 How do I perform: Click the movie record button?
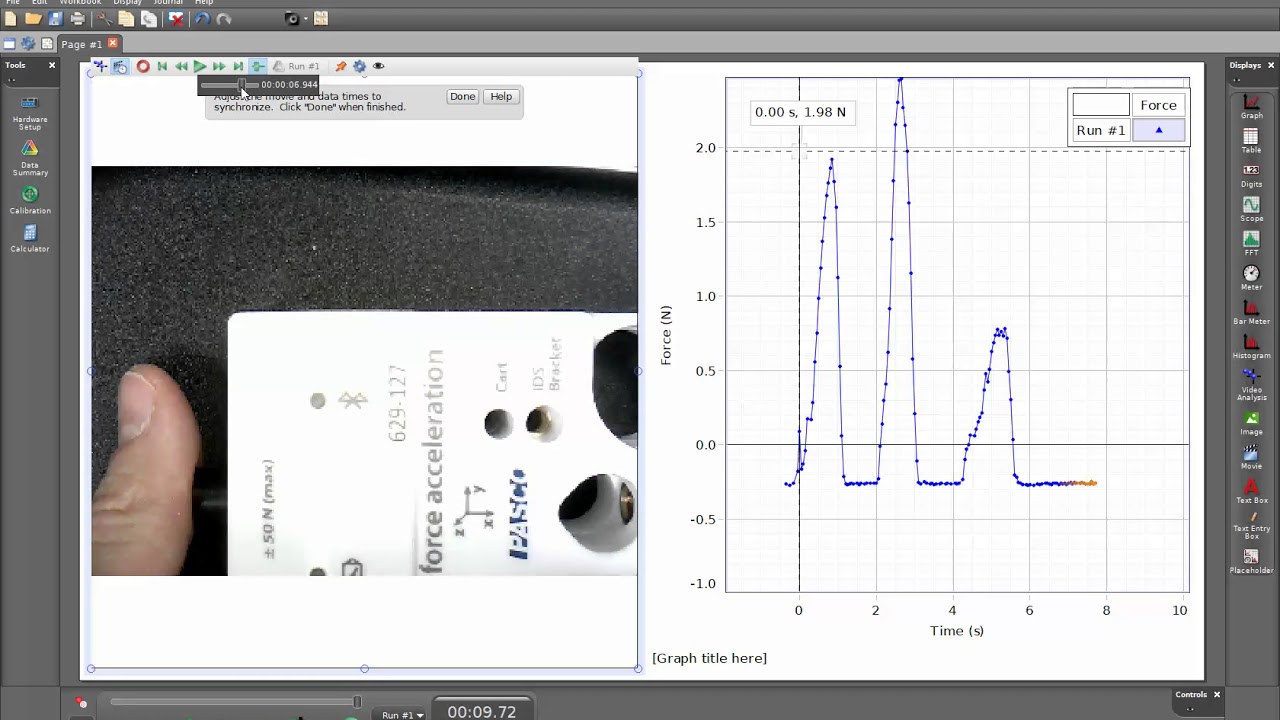pos(143,66)
